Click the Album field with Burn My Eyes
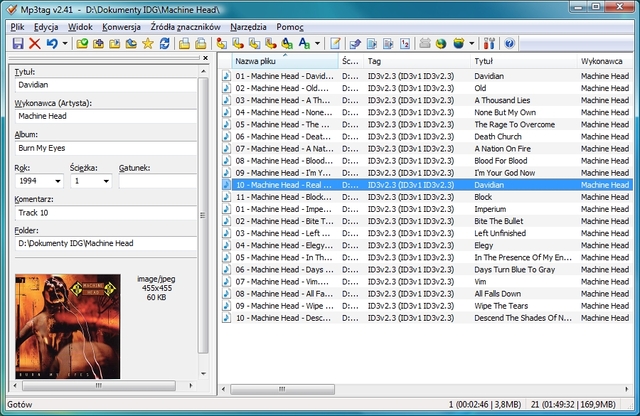Screen dimensions: 640x416 106,148
